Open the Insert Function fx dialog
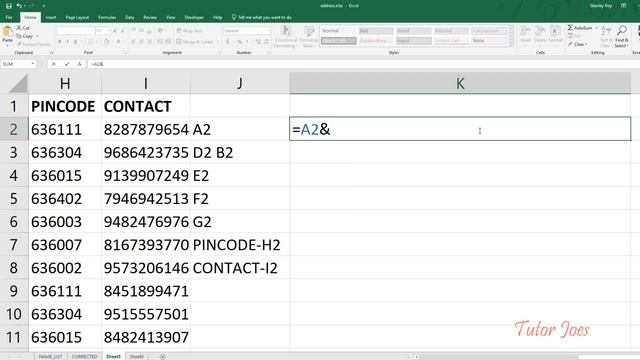The width and height of the screenshot is (640, 360). click(79, 64)
